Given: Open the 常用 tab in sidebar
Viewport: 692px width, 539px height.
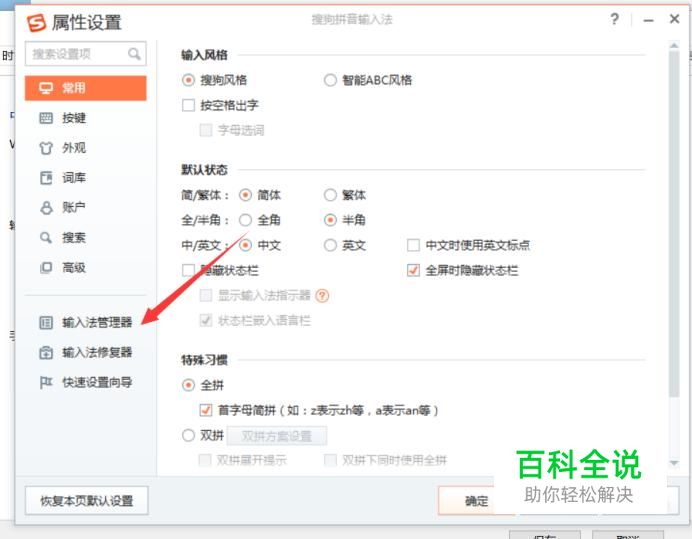Looking at the screenshot, I should [x=86, y=88].
